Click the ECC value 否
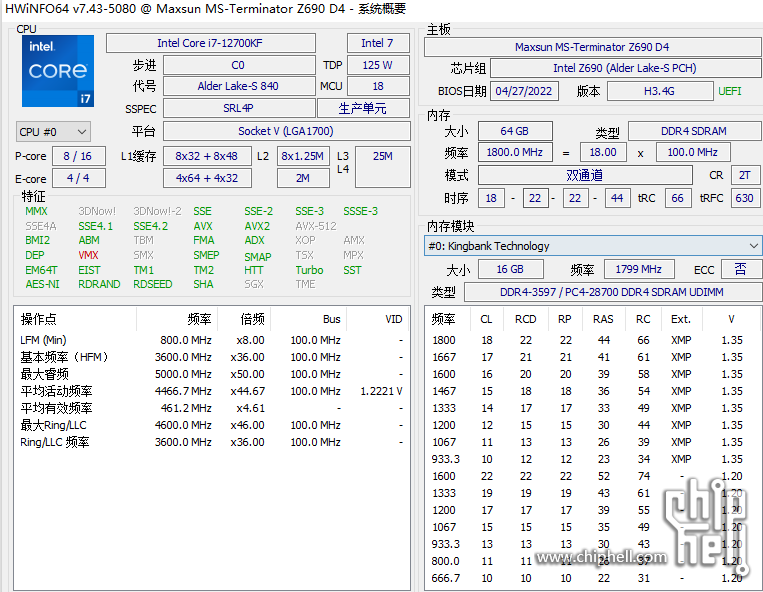The height and width of the screenshot is (592, 763). coord(741,269)
